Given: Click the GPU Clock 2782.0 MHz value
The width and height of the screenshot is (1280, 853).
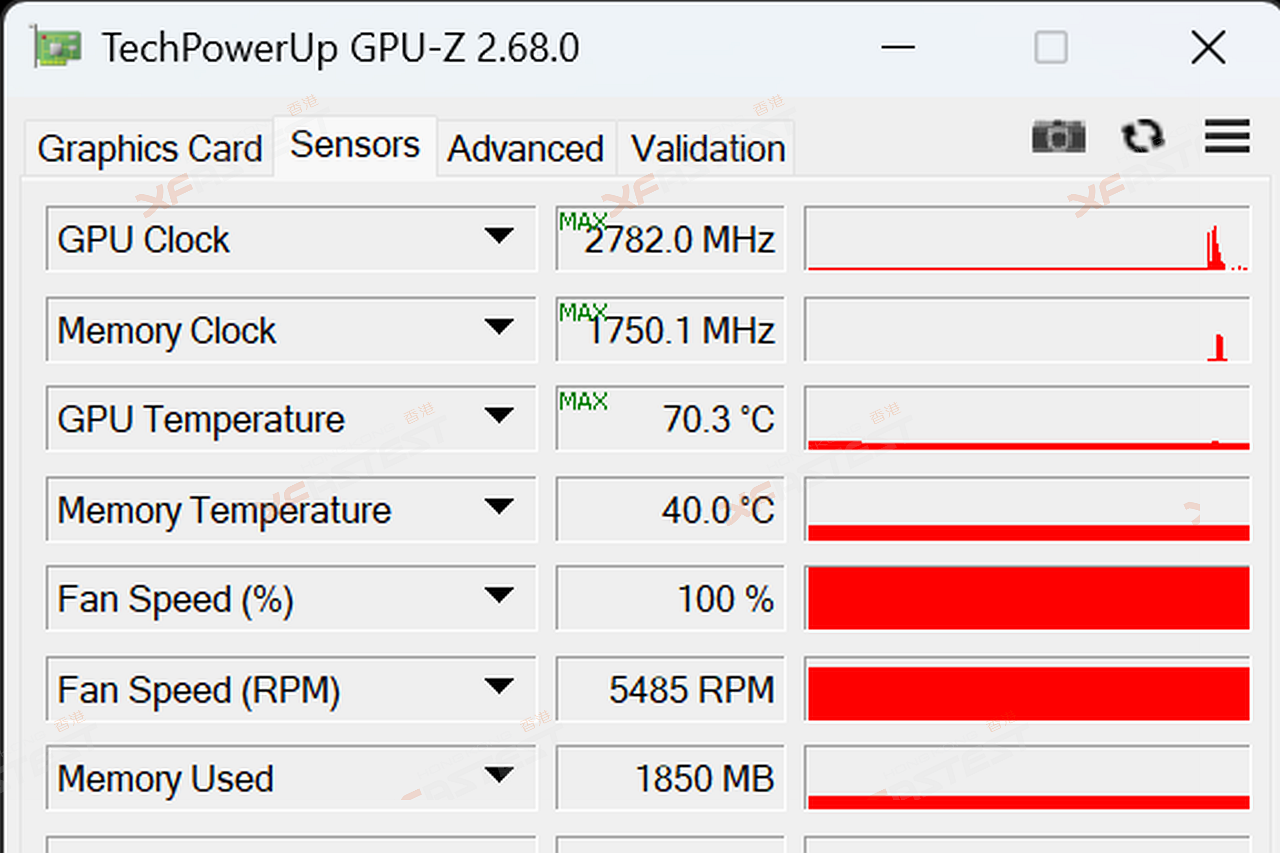Looking at the screenshot, I should click(679, 240).
